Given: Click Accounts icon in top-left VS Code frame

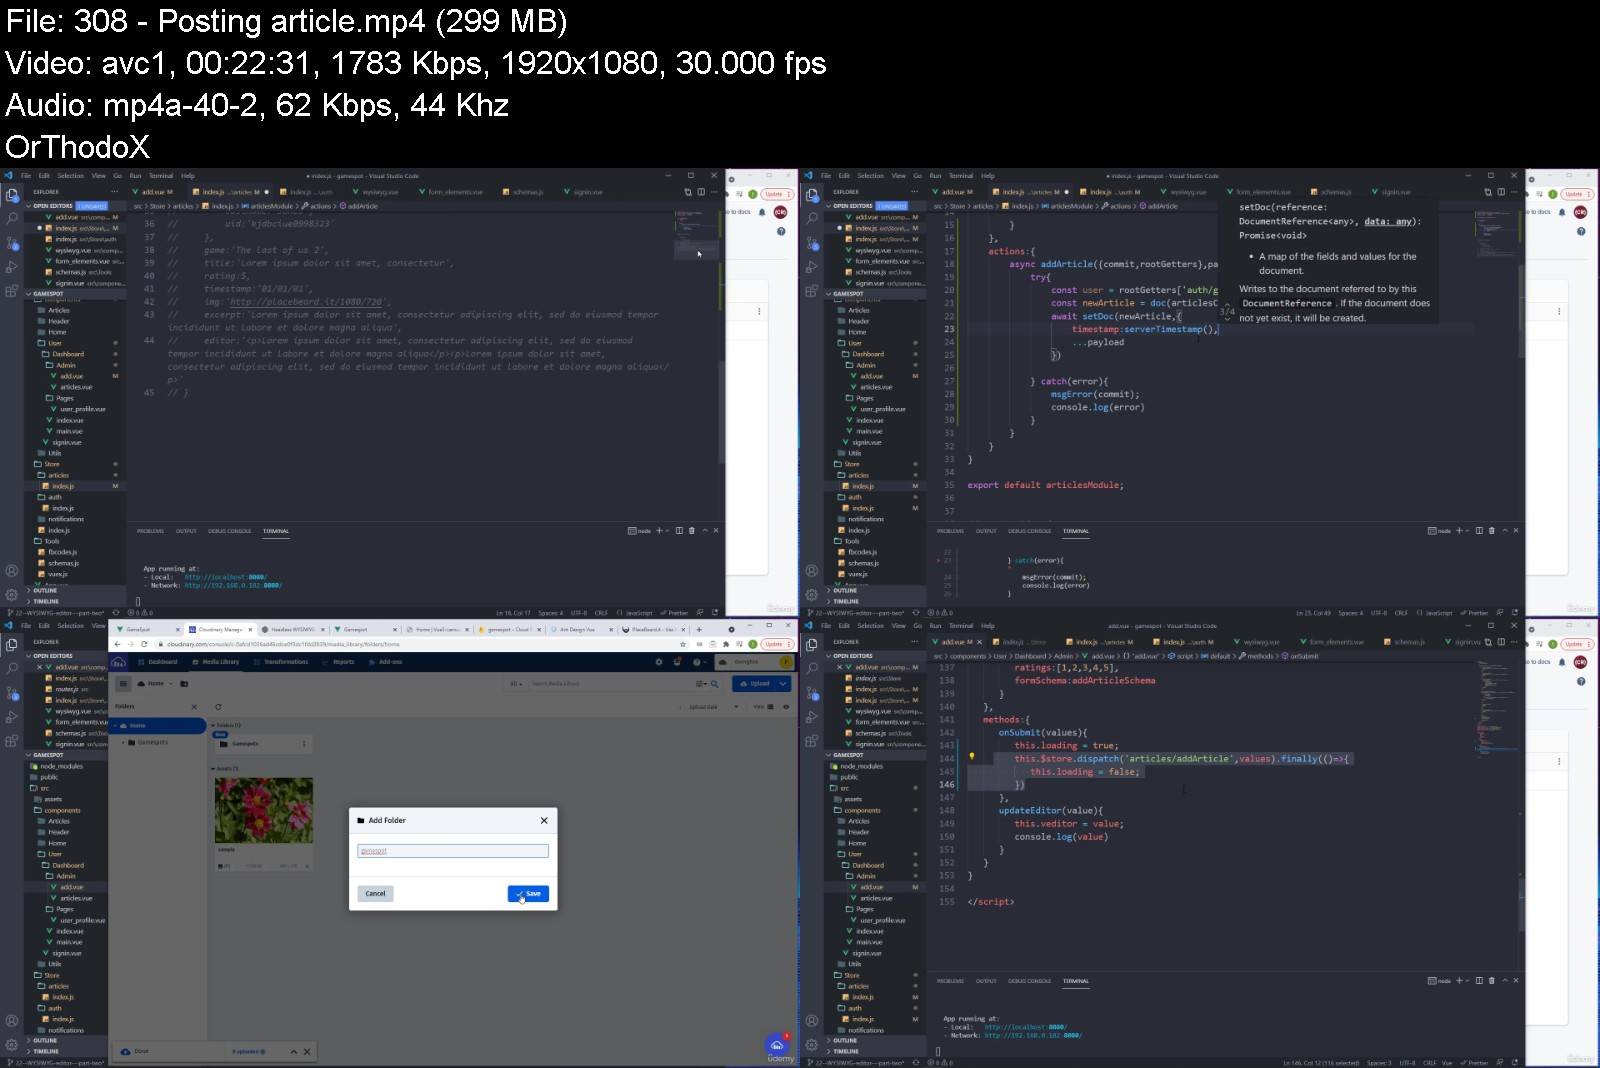Looking at the screenshot, I should coord(12,571).
